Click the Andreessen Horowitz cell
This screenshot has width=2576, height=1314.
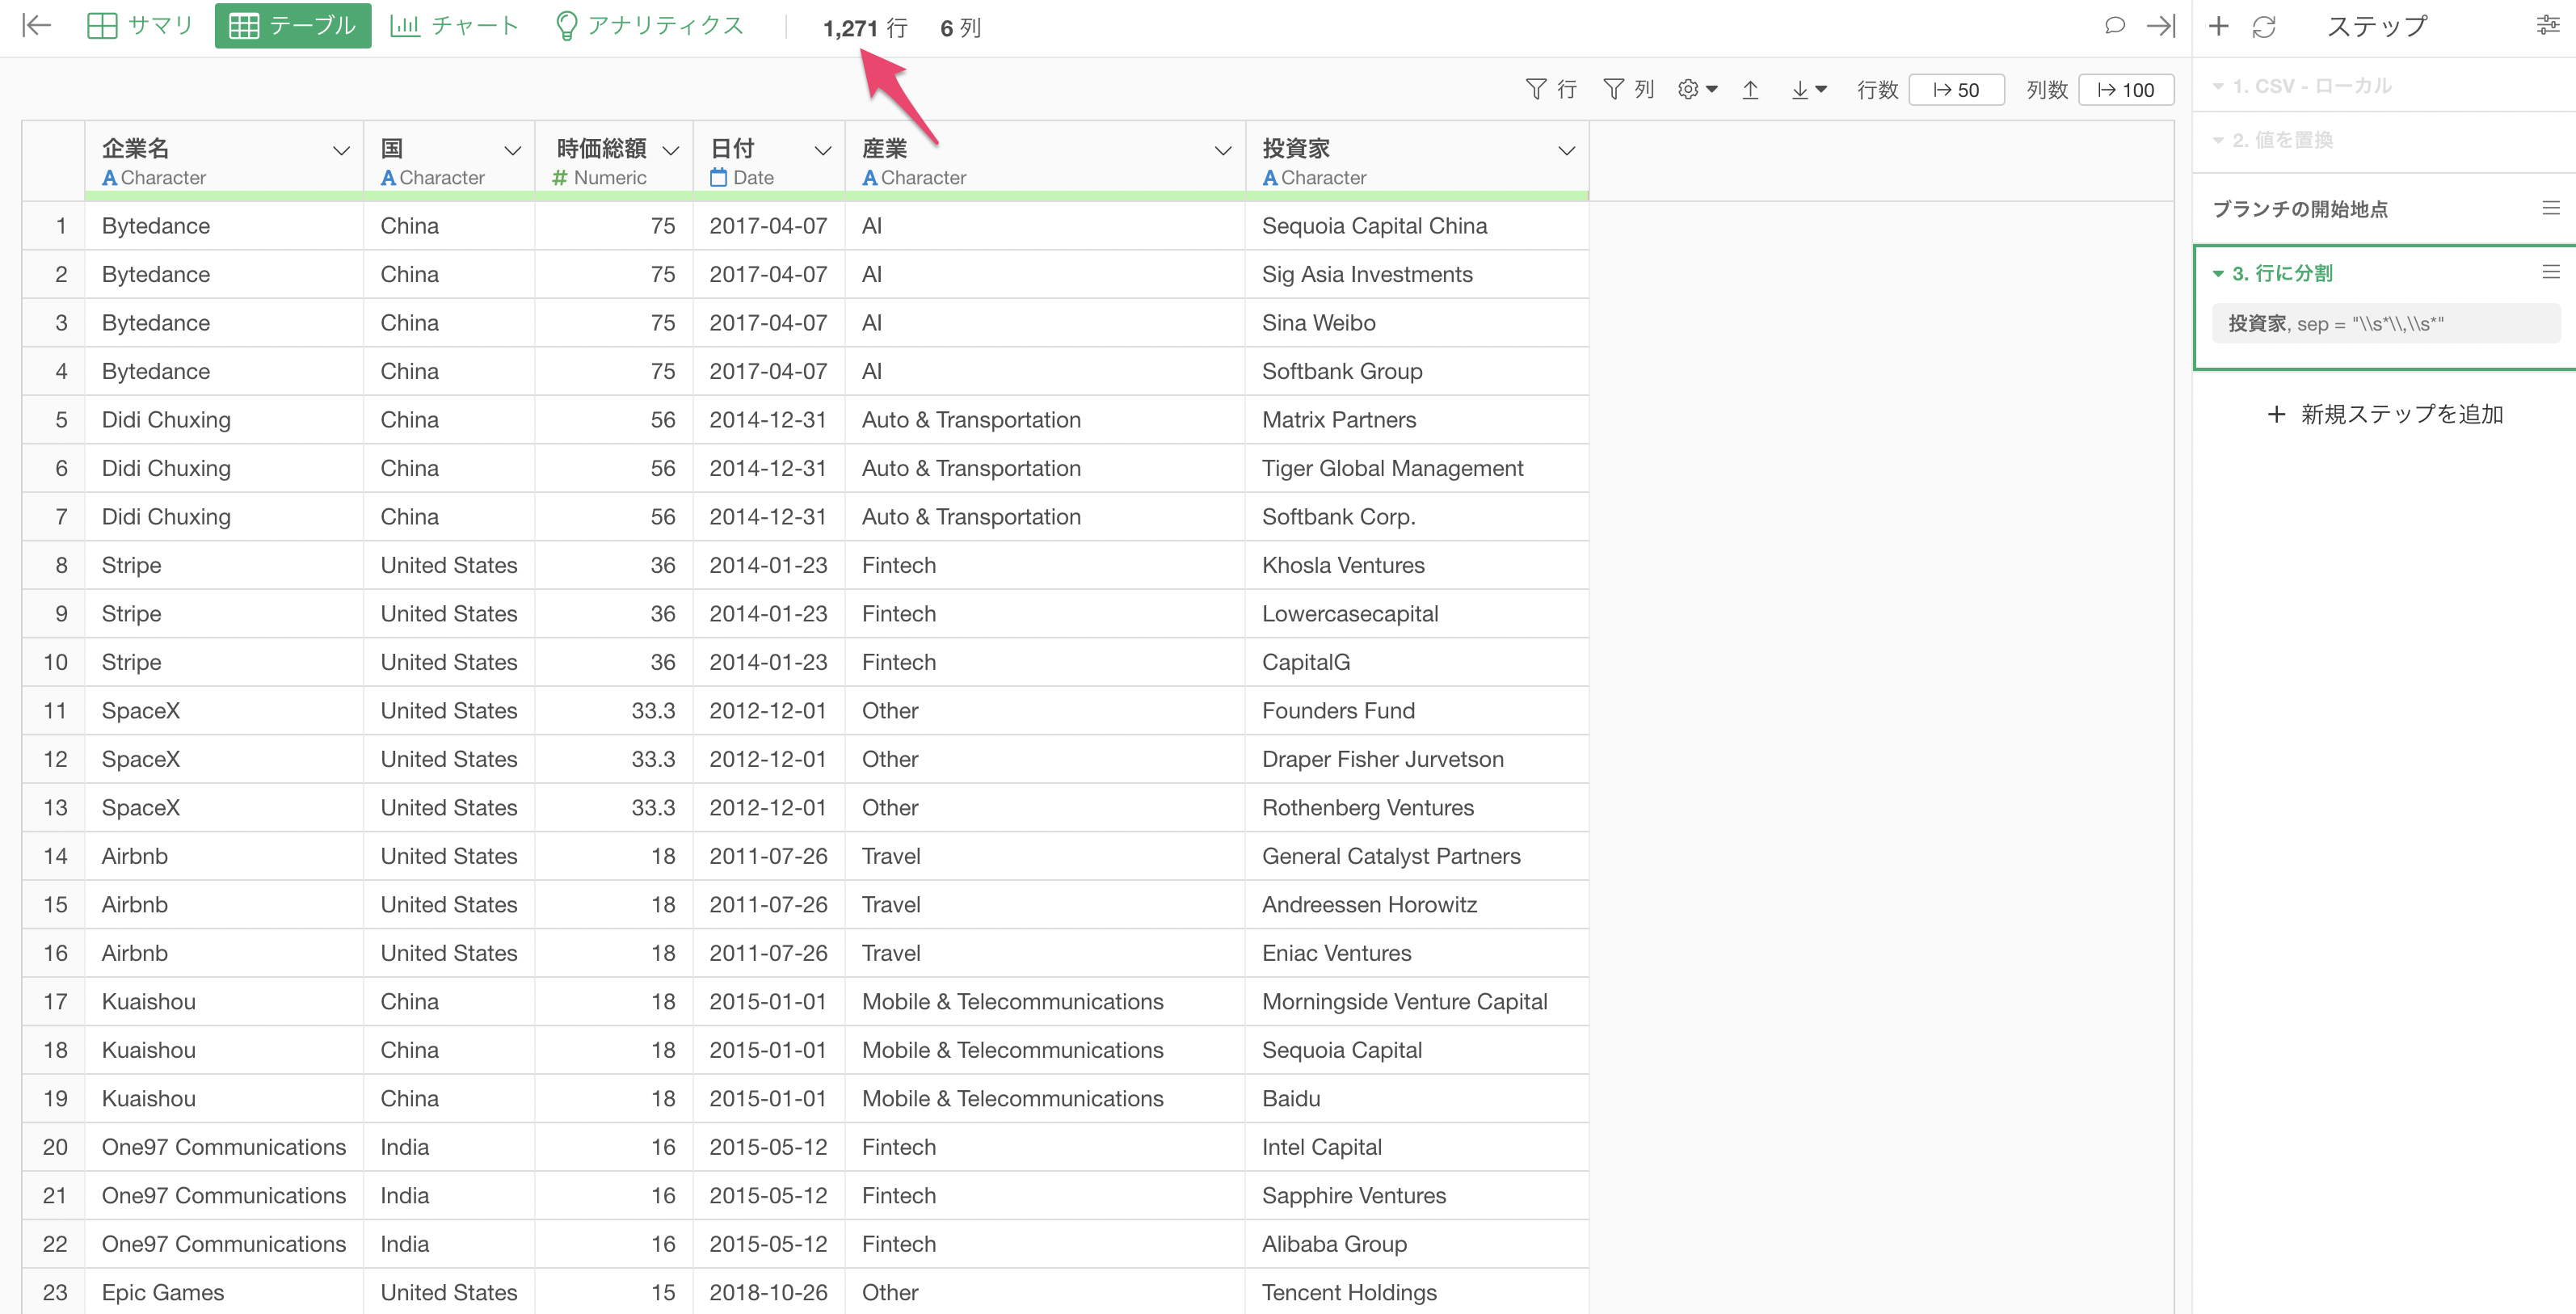[x=1417, y=905]
